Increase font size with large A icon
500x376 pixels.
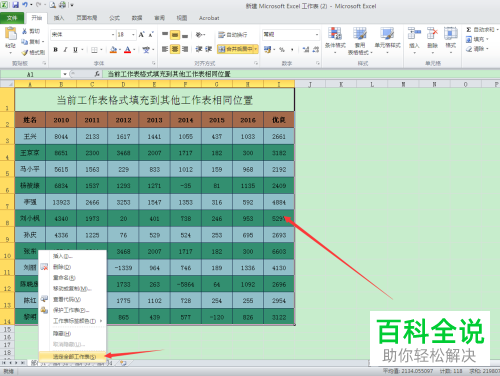coord(142,34)
